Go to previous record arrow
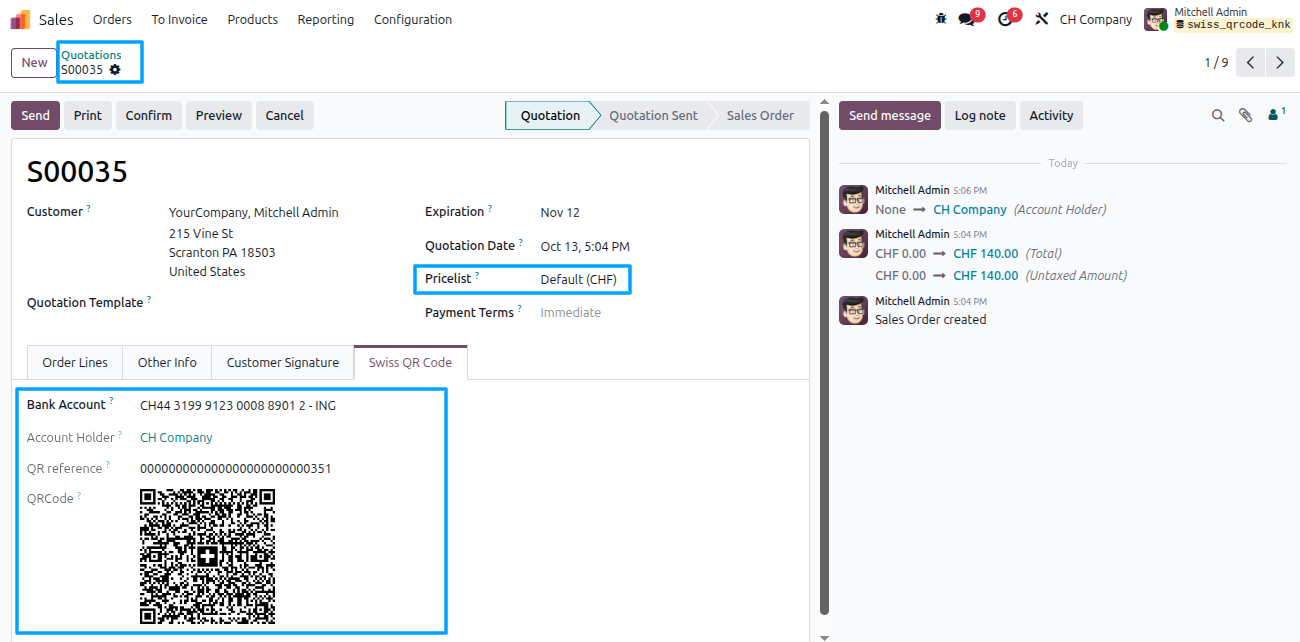The image size is (1300, 642). pos(1251,62)
